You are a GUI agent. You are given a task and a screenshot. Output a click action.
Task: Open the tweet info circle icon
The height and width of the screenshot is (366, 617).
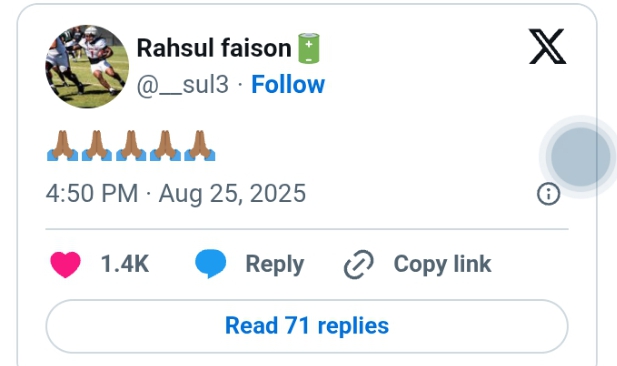[549, 194]
